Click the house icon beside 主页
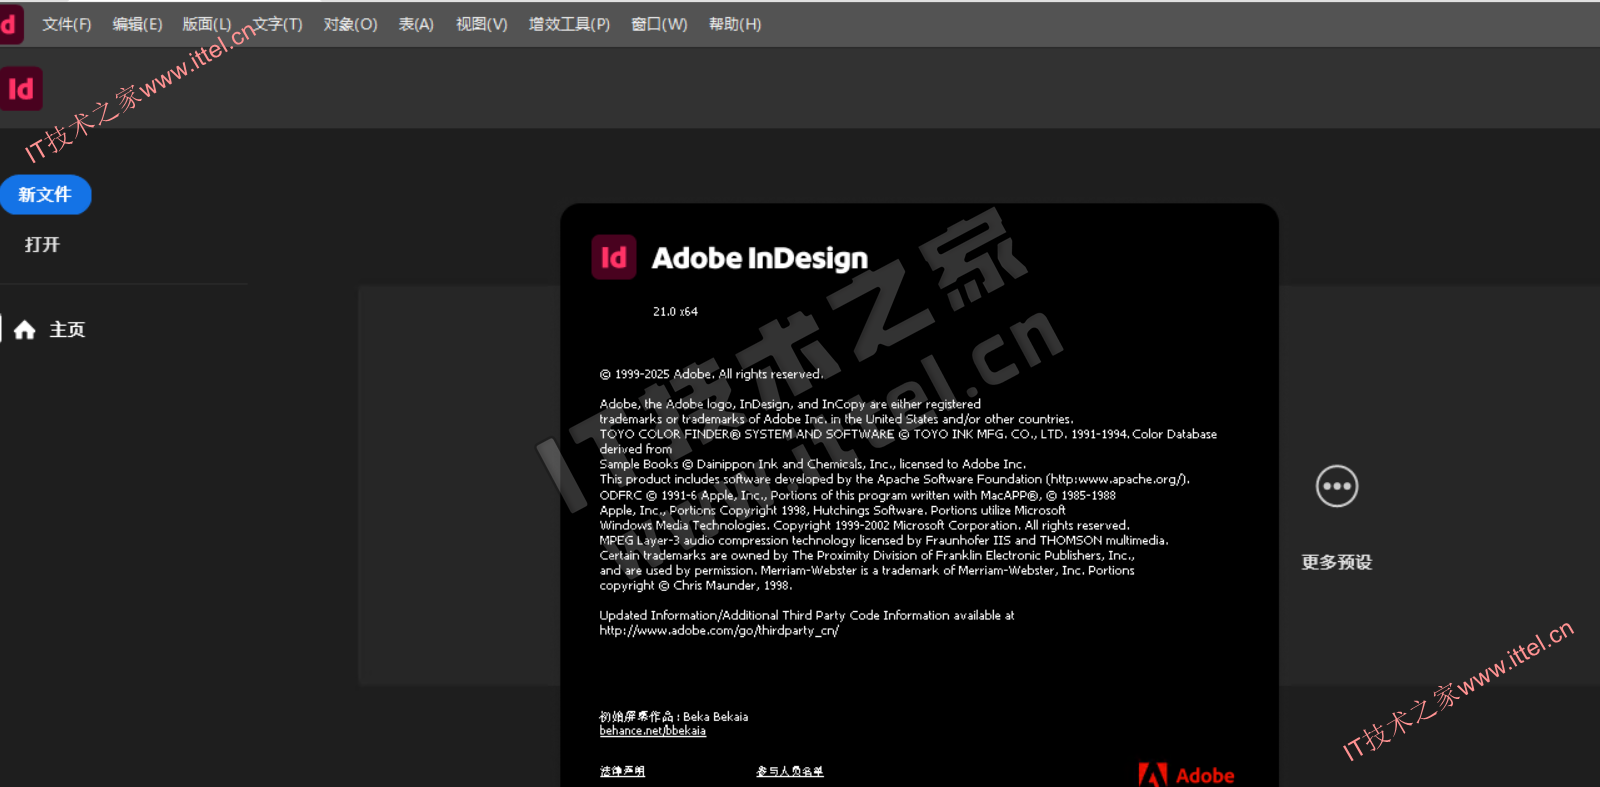 25,330
